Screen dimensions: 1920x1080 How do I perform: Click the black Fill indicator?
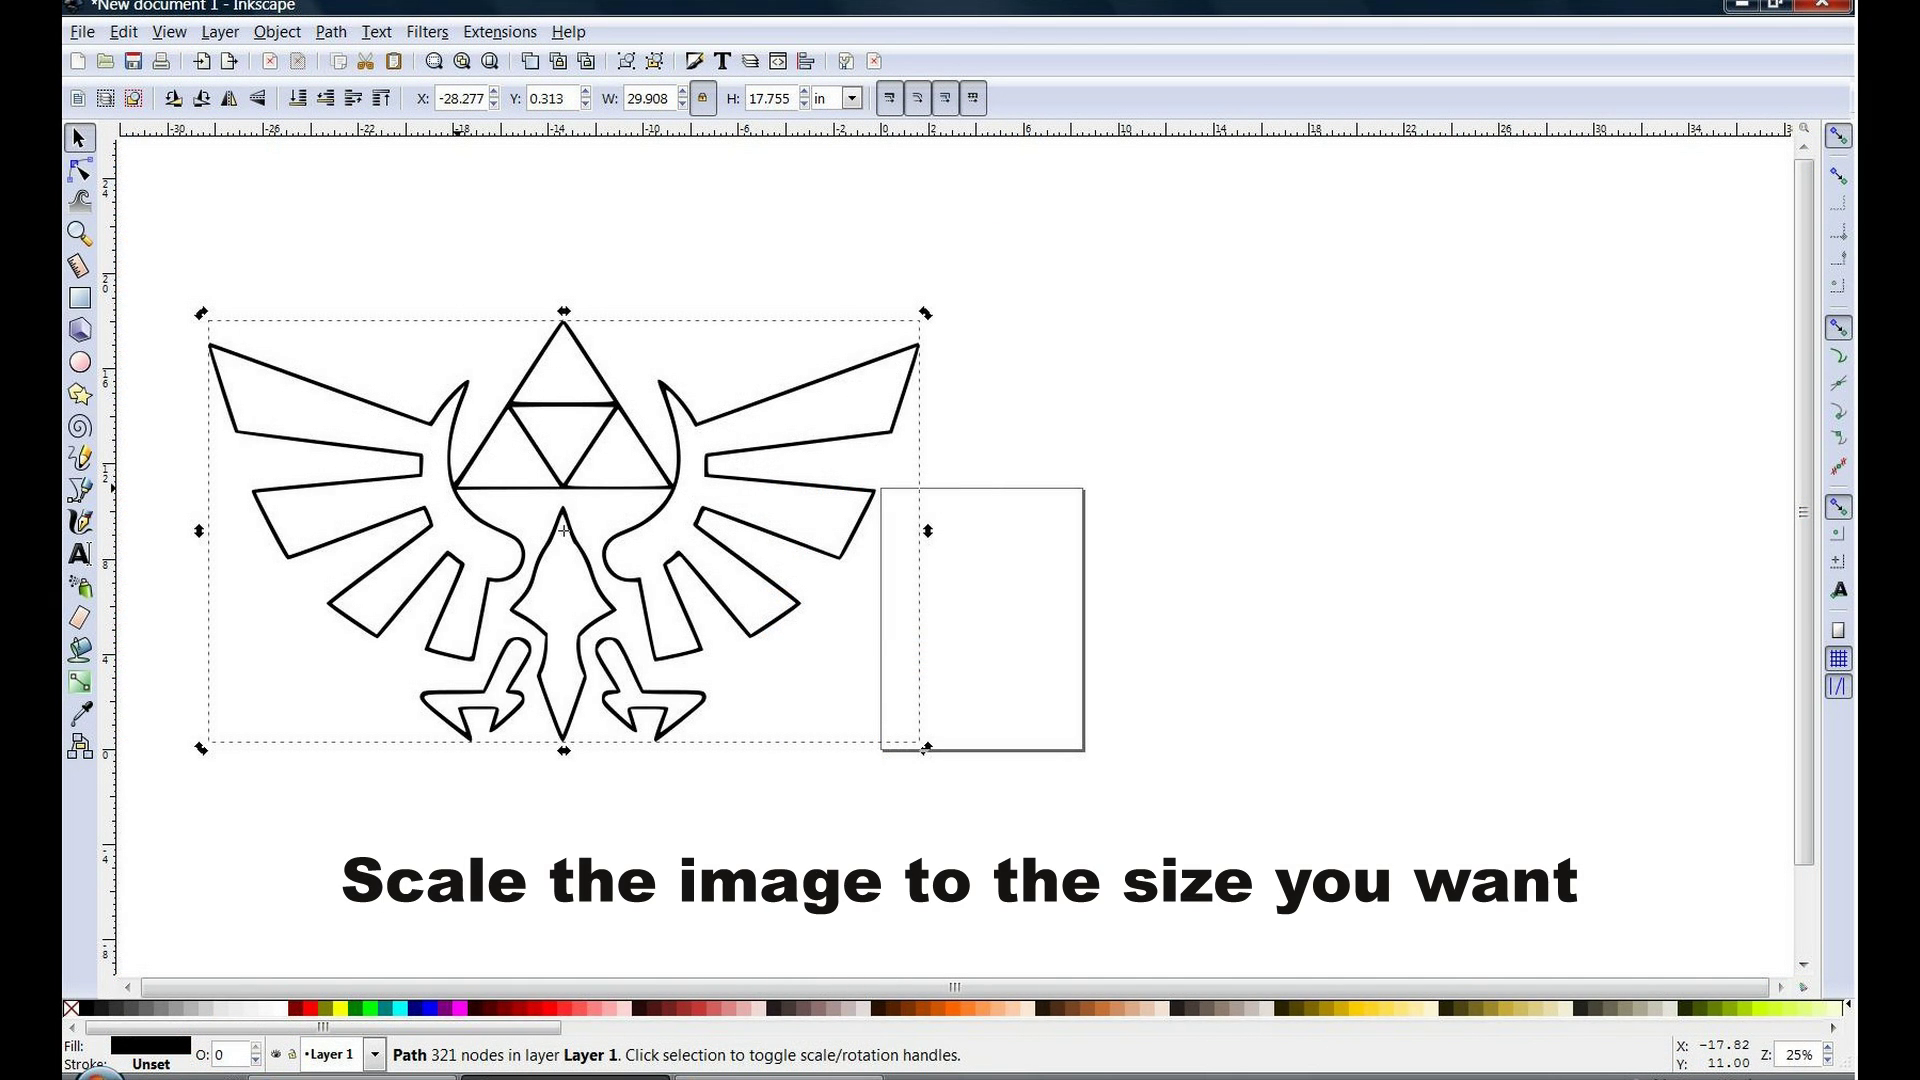pos(151,1046)
